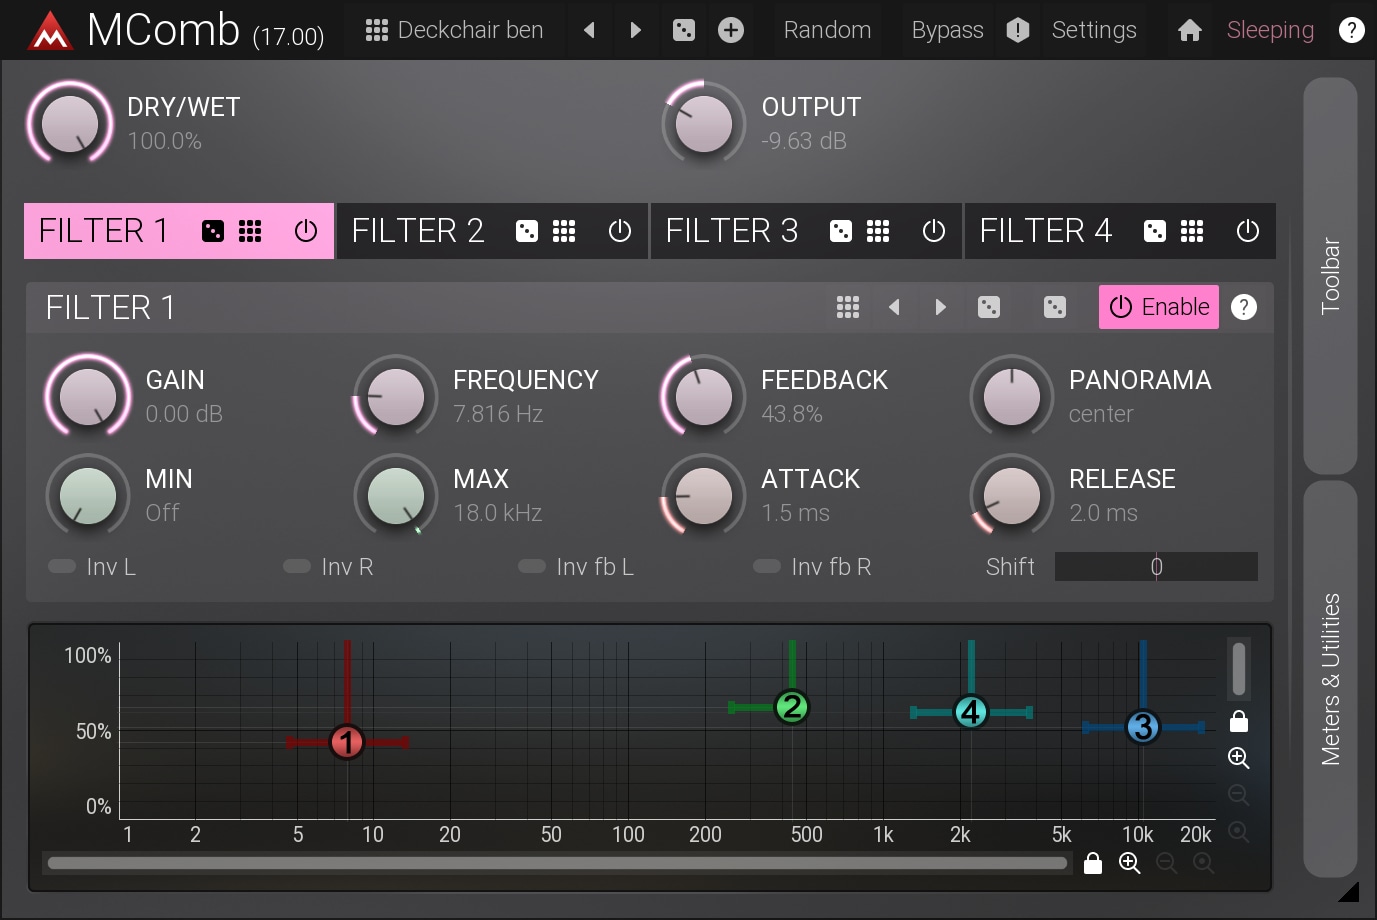The height and width of the screenshot is (920, 1377).
Task: Randomize preset with the top dice icon
Action: (684, 30)
